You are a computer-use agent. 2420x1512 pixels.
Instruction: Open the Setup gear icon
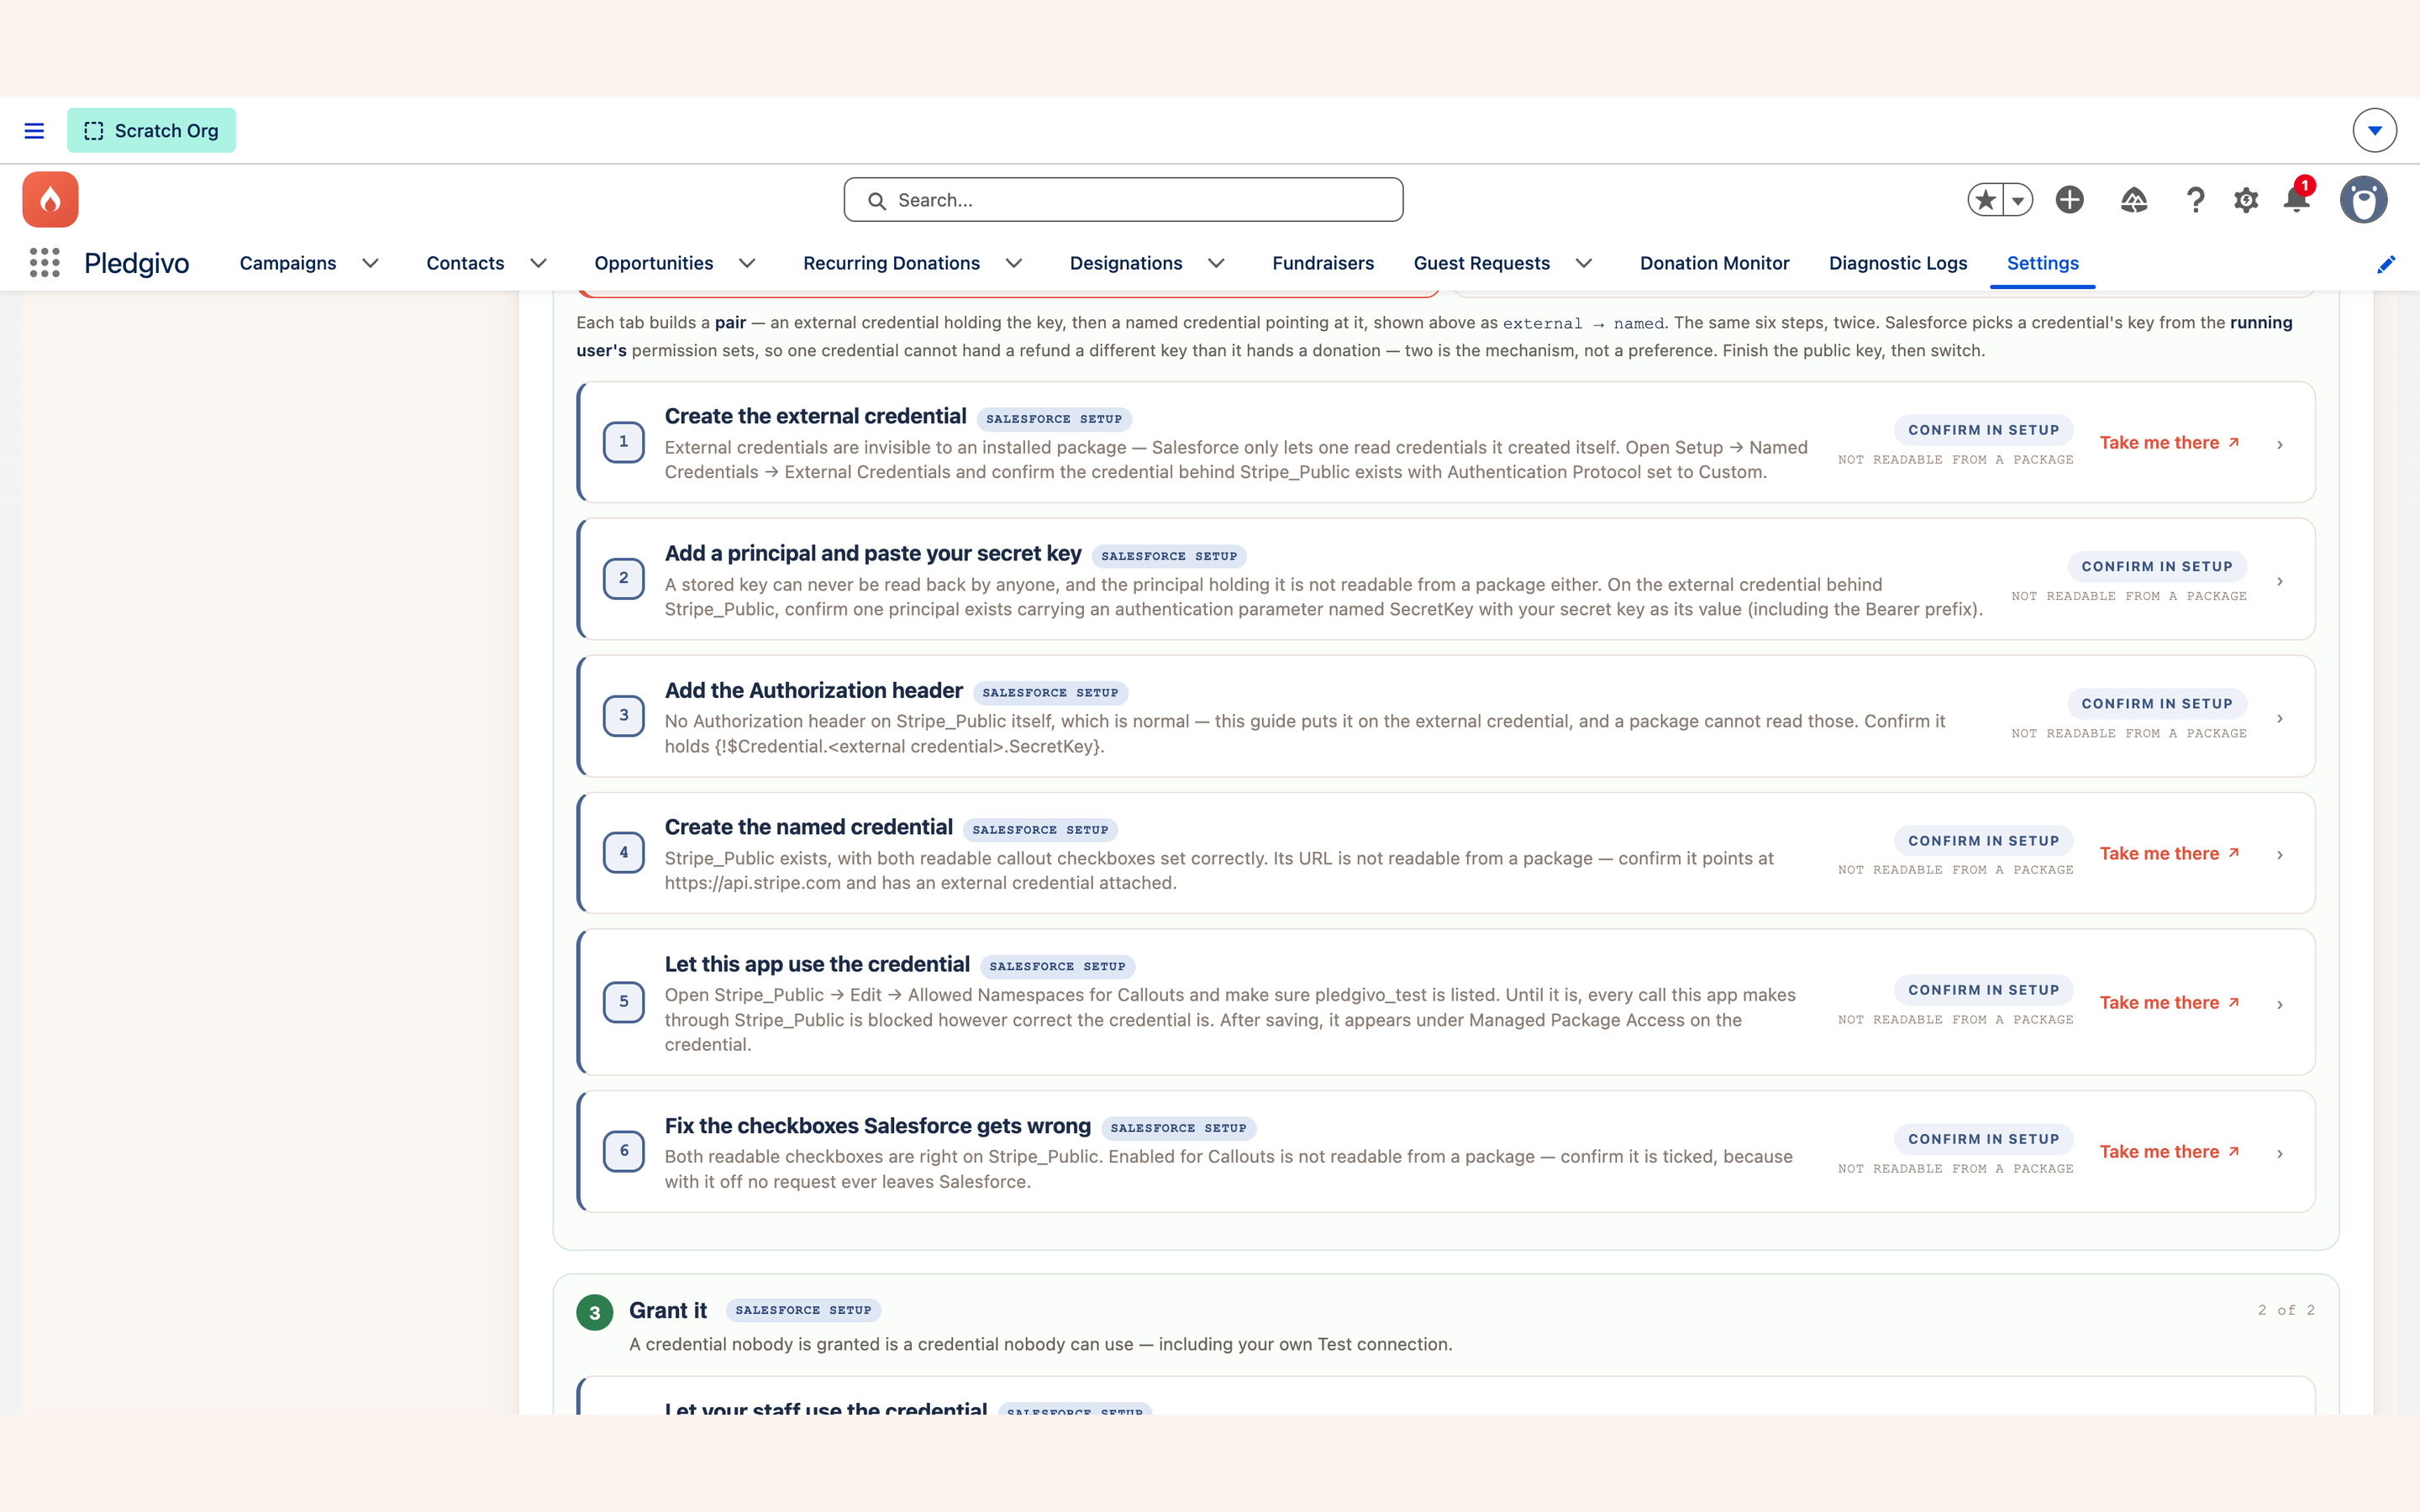[2246, 200]
